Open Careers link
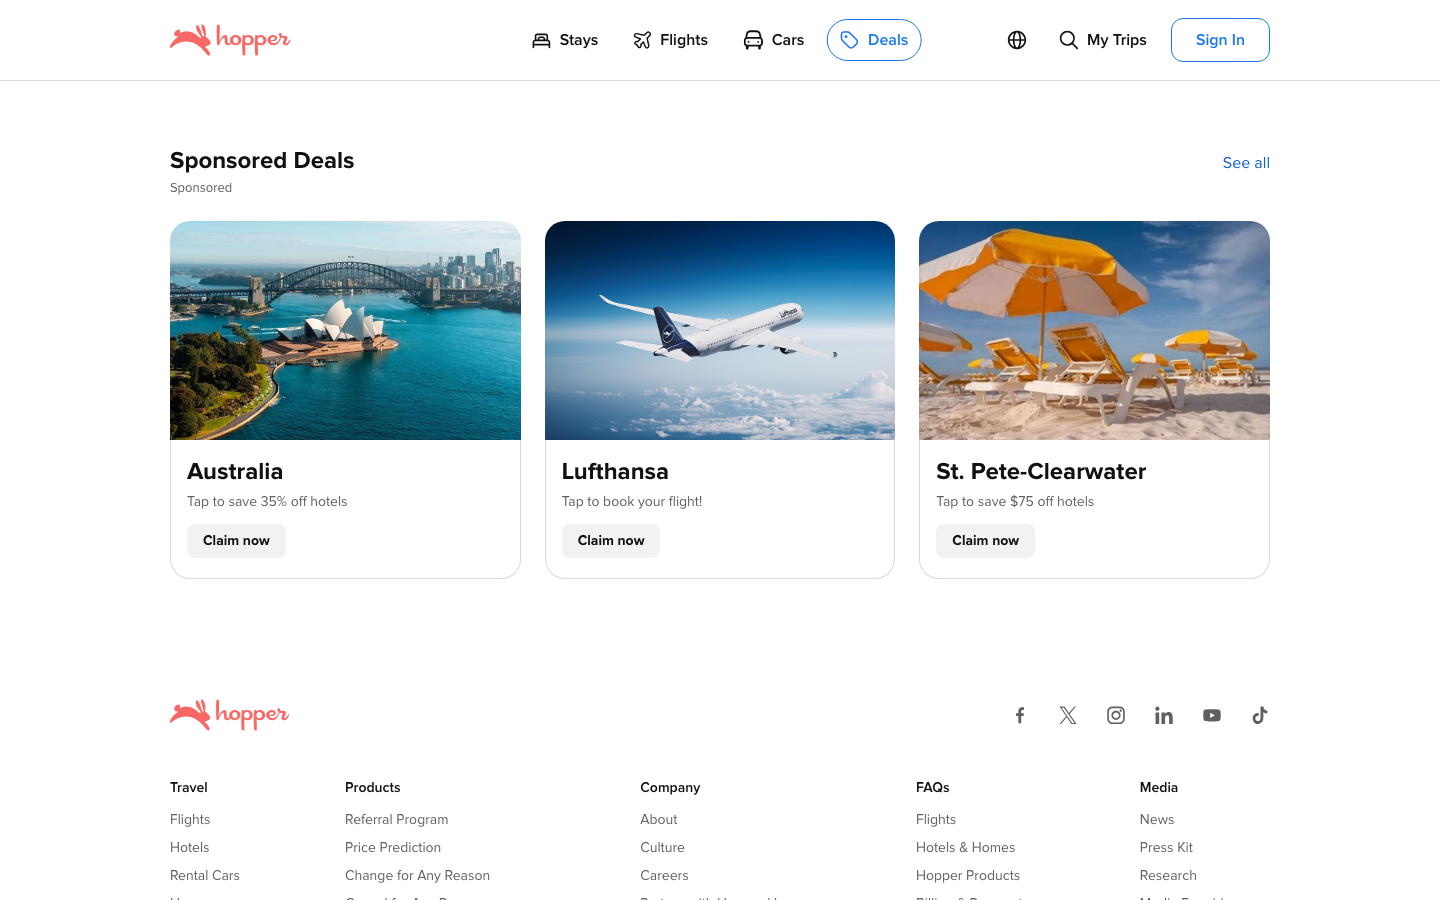This screenshot has width=1440, height=900. 664,875
